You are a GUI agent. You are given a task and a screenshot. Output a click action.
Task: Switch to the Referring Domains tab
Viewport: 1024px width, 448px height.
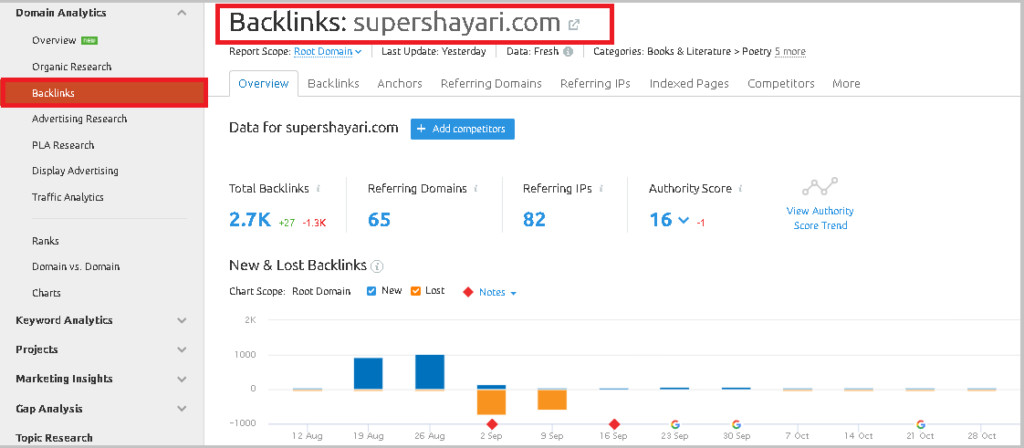coord(491,84)
